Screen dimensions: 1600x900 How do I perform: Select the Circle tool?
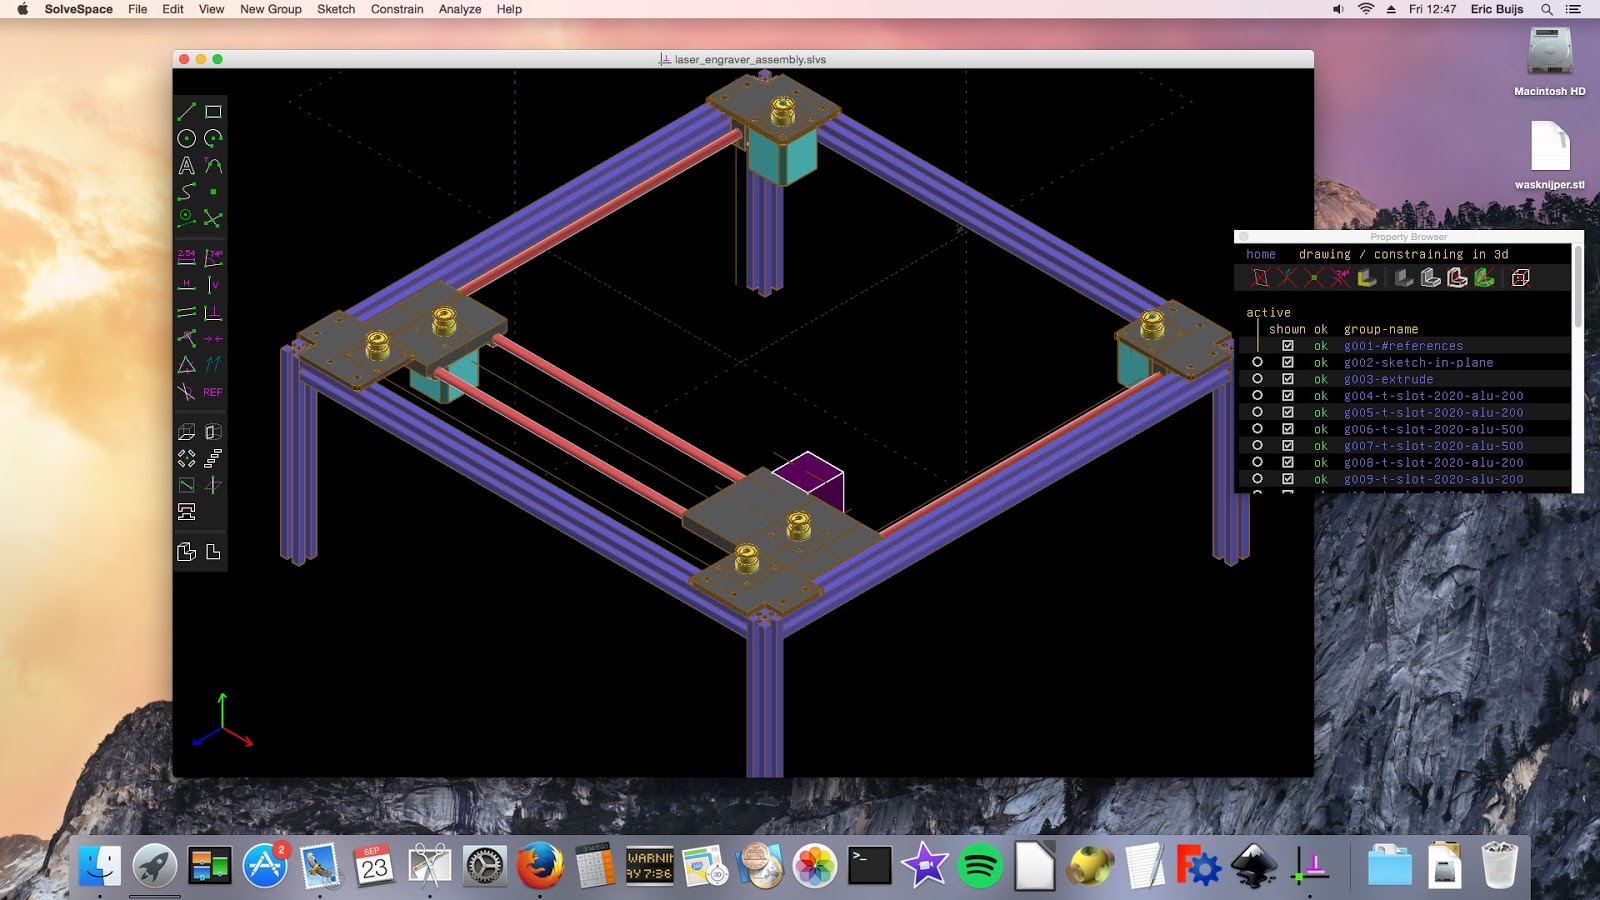pyautogui.click(x=185, y=138)
